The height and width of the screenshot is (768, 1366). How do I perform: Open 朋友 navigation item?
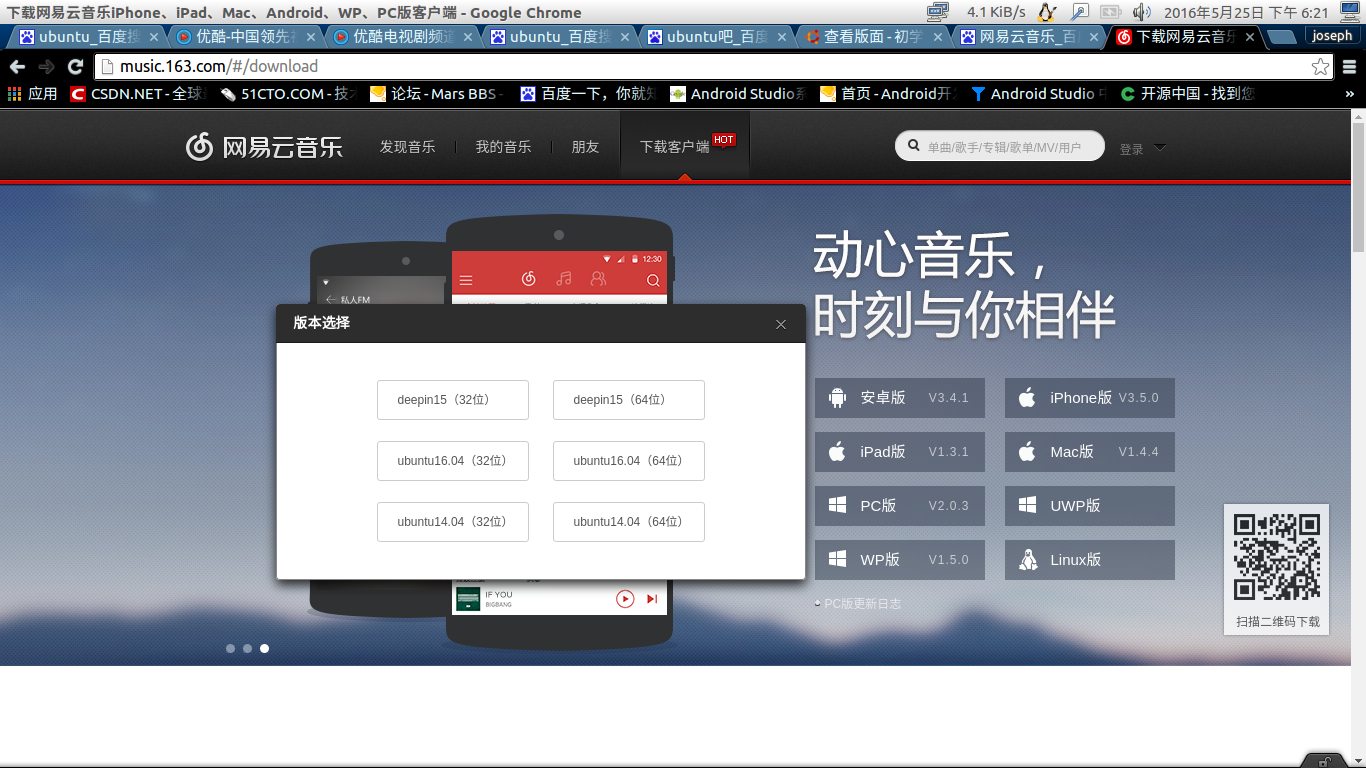585,147
